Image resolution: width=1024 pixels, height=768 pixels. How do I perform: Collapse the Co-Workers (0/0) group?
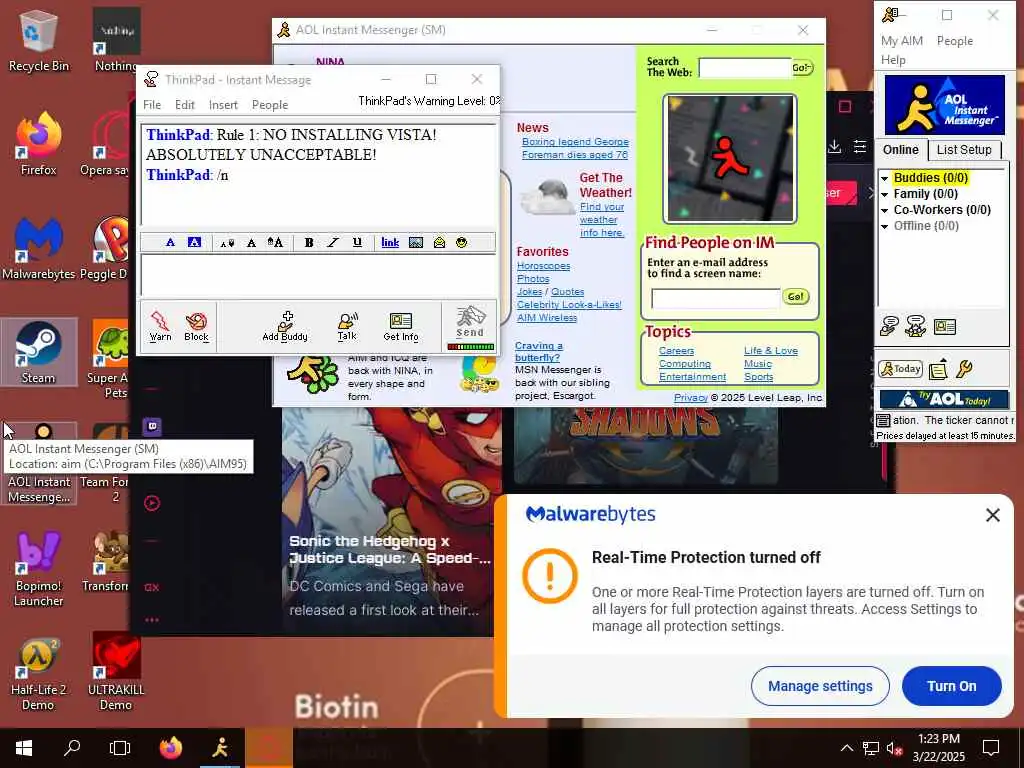(884, 210)
